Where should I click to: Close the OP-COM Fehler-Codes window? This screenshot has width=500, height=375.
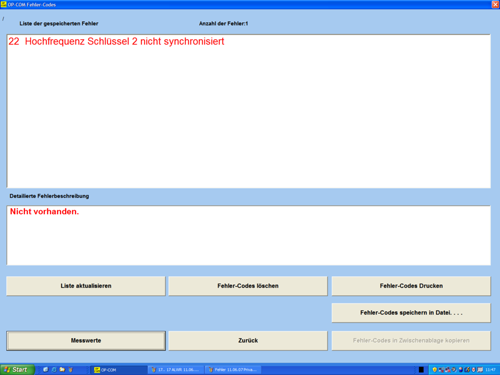[x=495, y=4]
